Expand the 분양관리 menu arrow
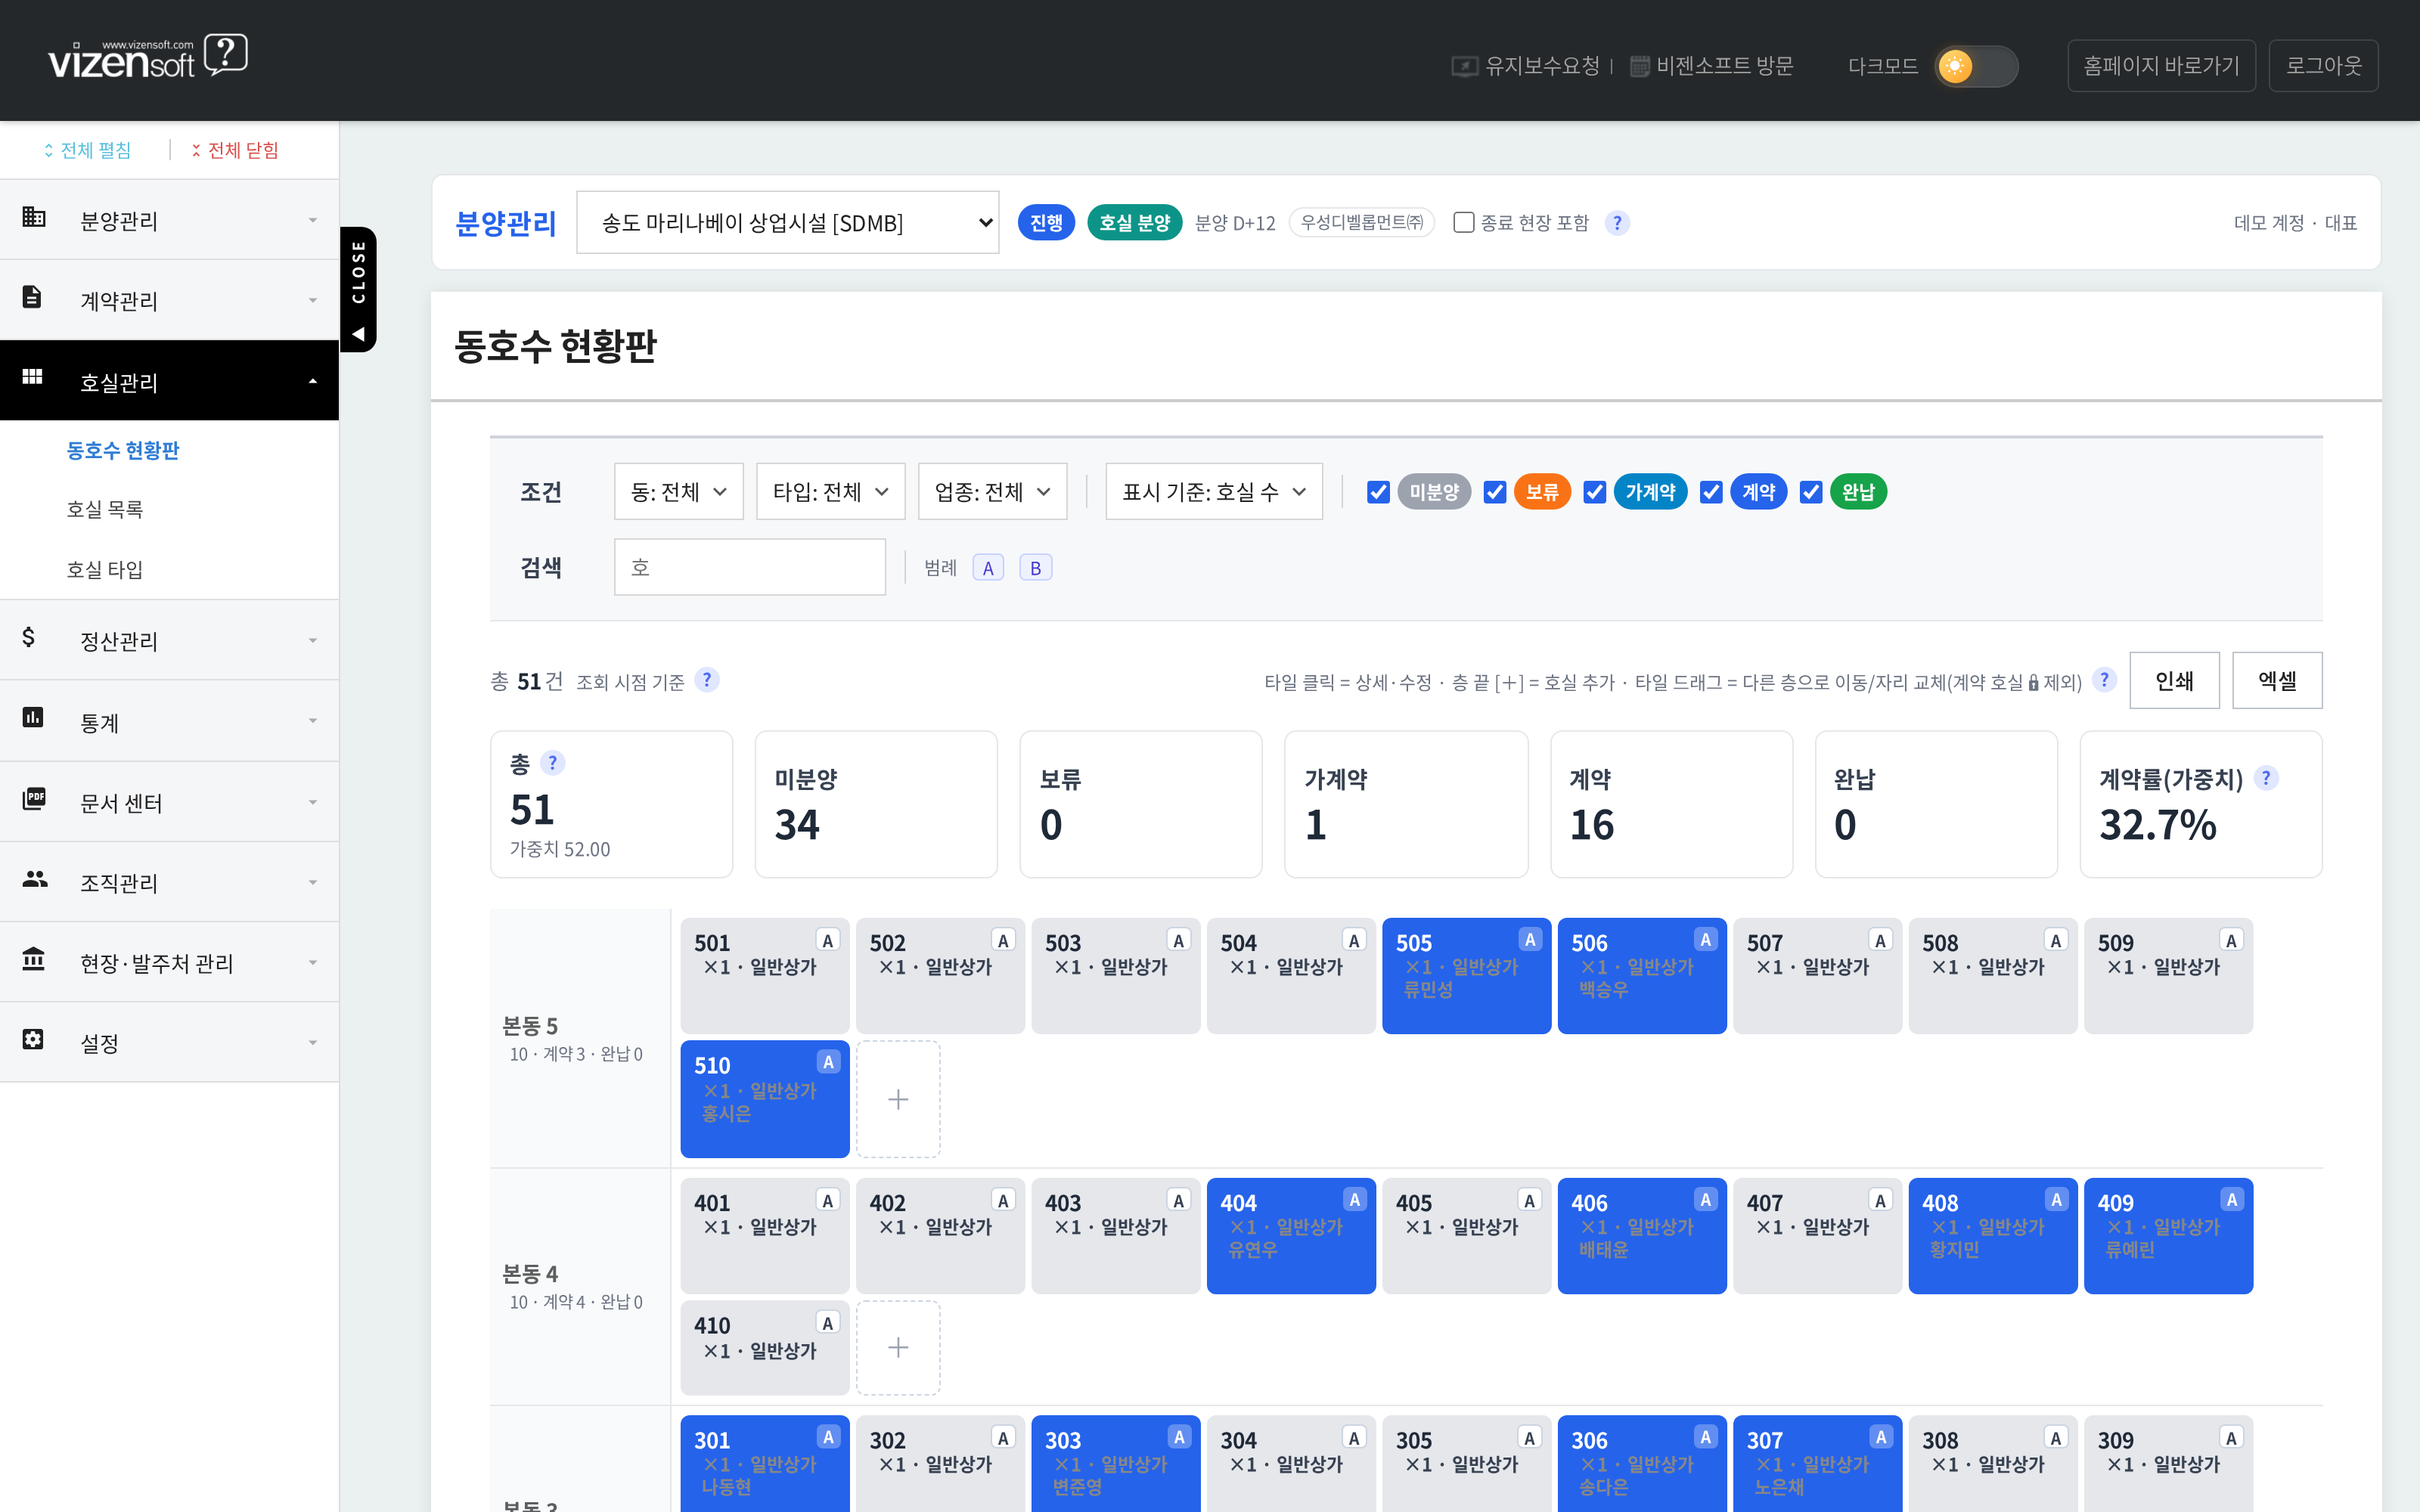This screenshot has height=1512, width=2420. tap(313, 220)
